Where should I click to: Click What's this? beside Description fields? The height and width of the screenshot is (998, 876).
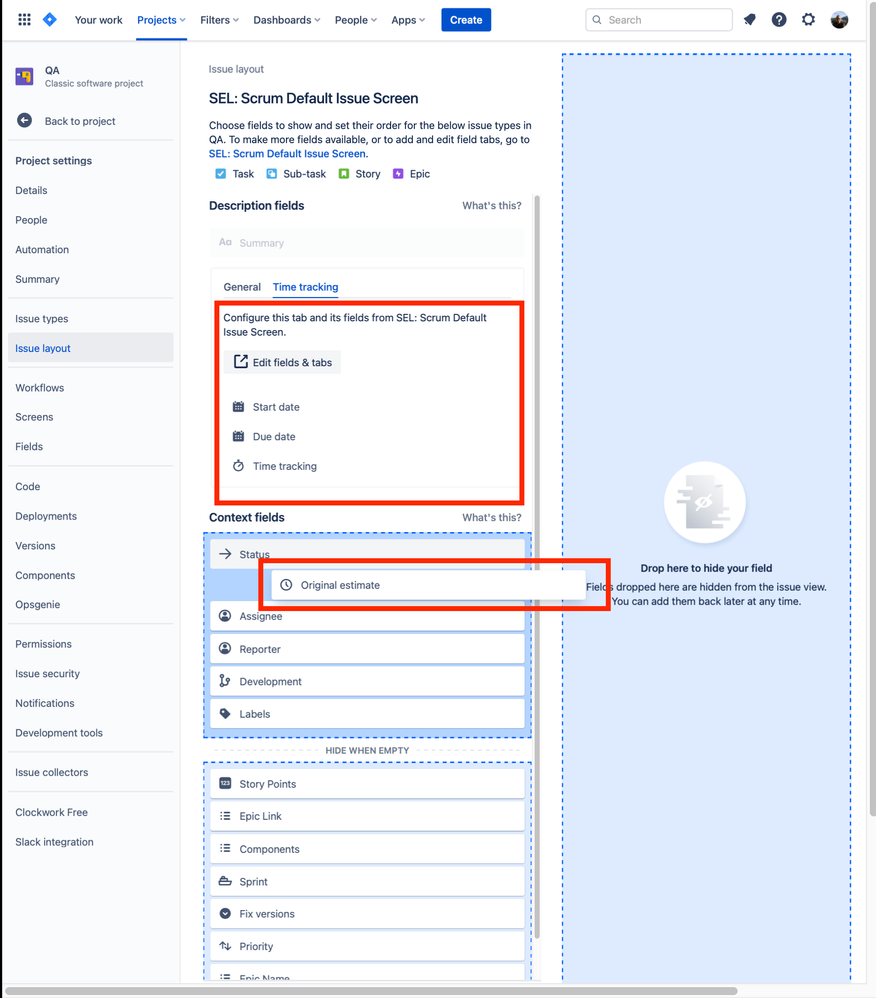491,206
